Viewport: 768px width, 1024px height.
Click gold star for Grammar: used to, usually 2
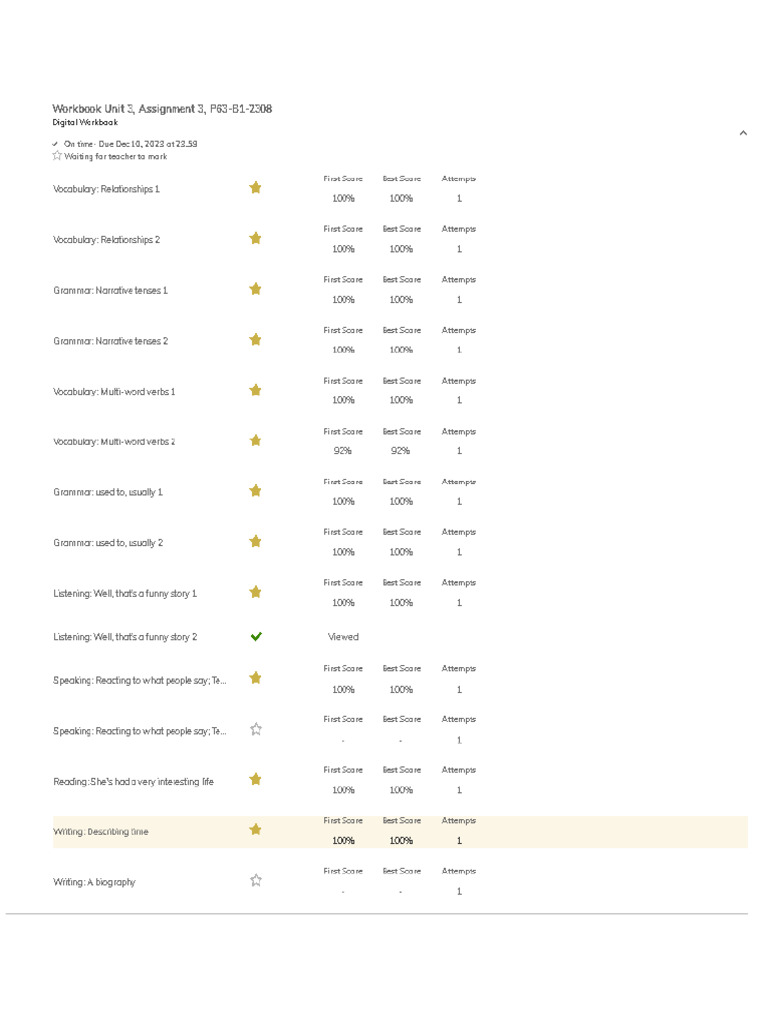(x=255, y=541)
